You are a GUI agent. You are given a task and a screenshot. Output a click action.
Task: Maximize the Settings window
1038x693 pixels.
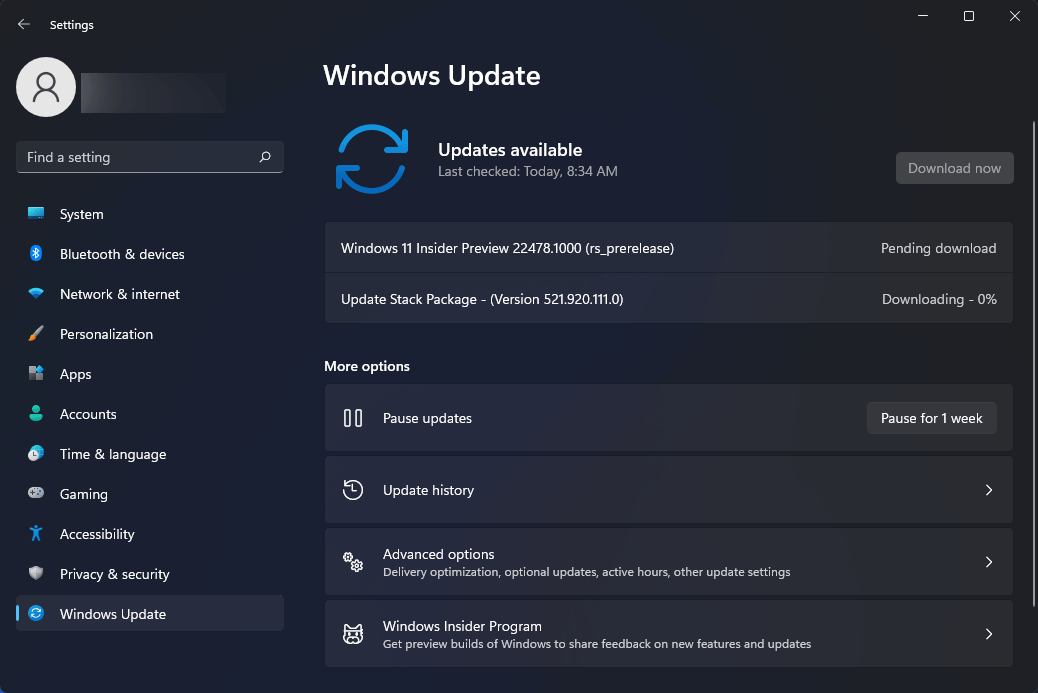[x=968, y=16]
